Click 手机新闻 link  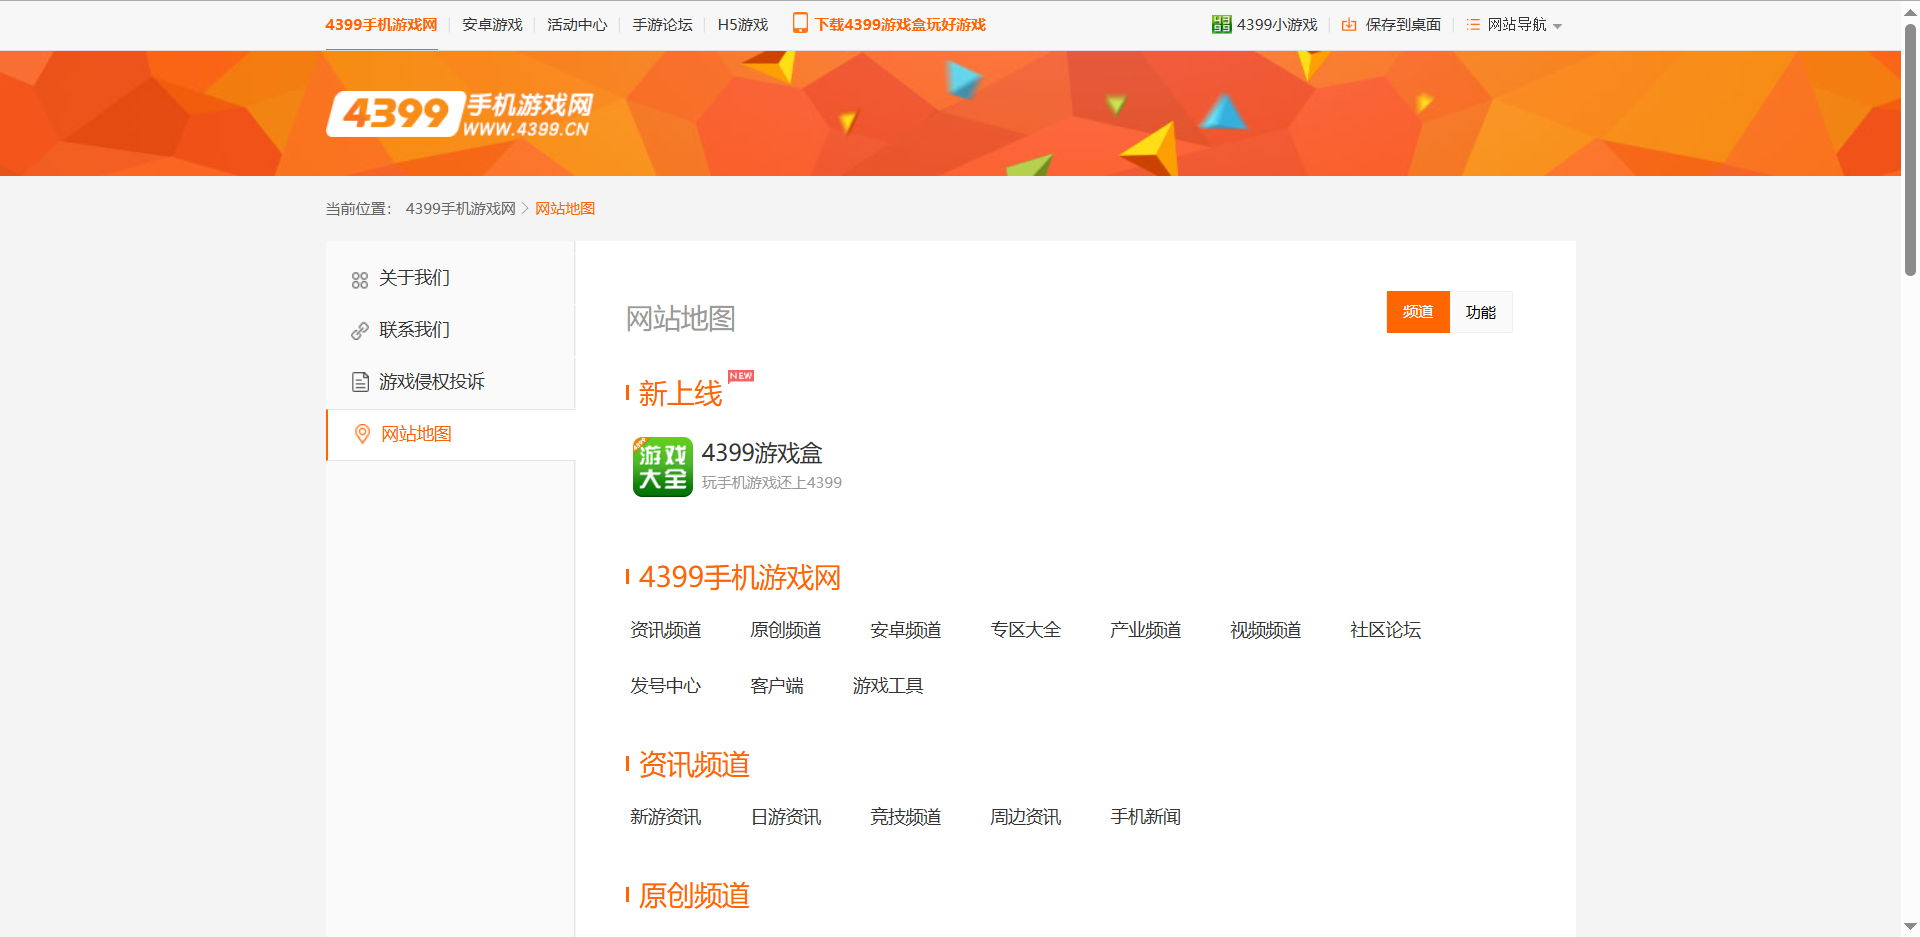[x=1146, y=817]
